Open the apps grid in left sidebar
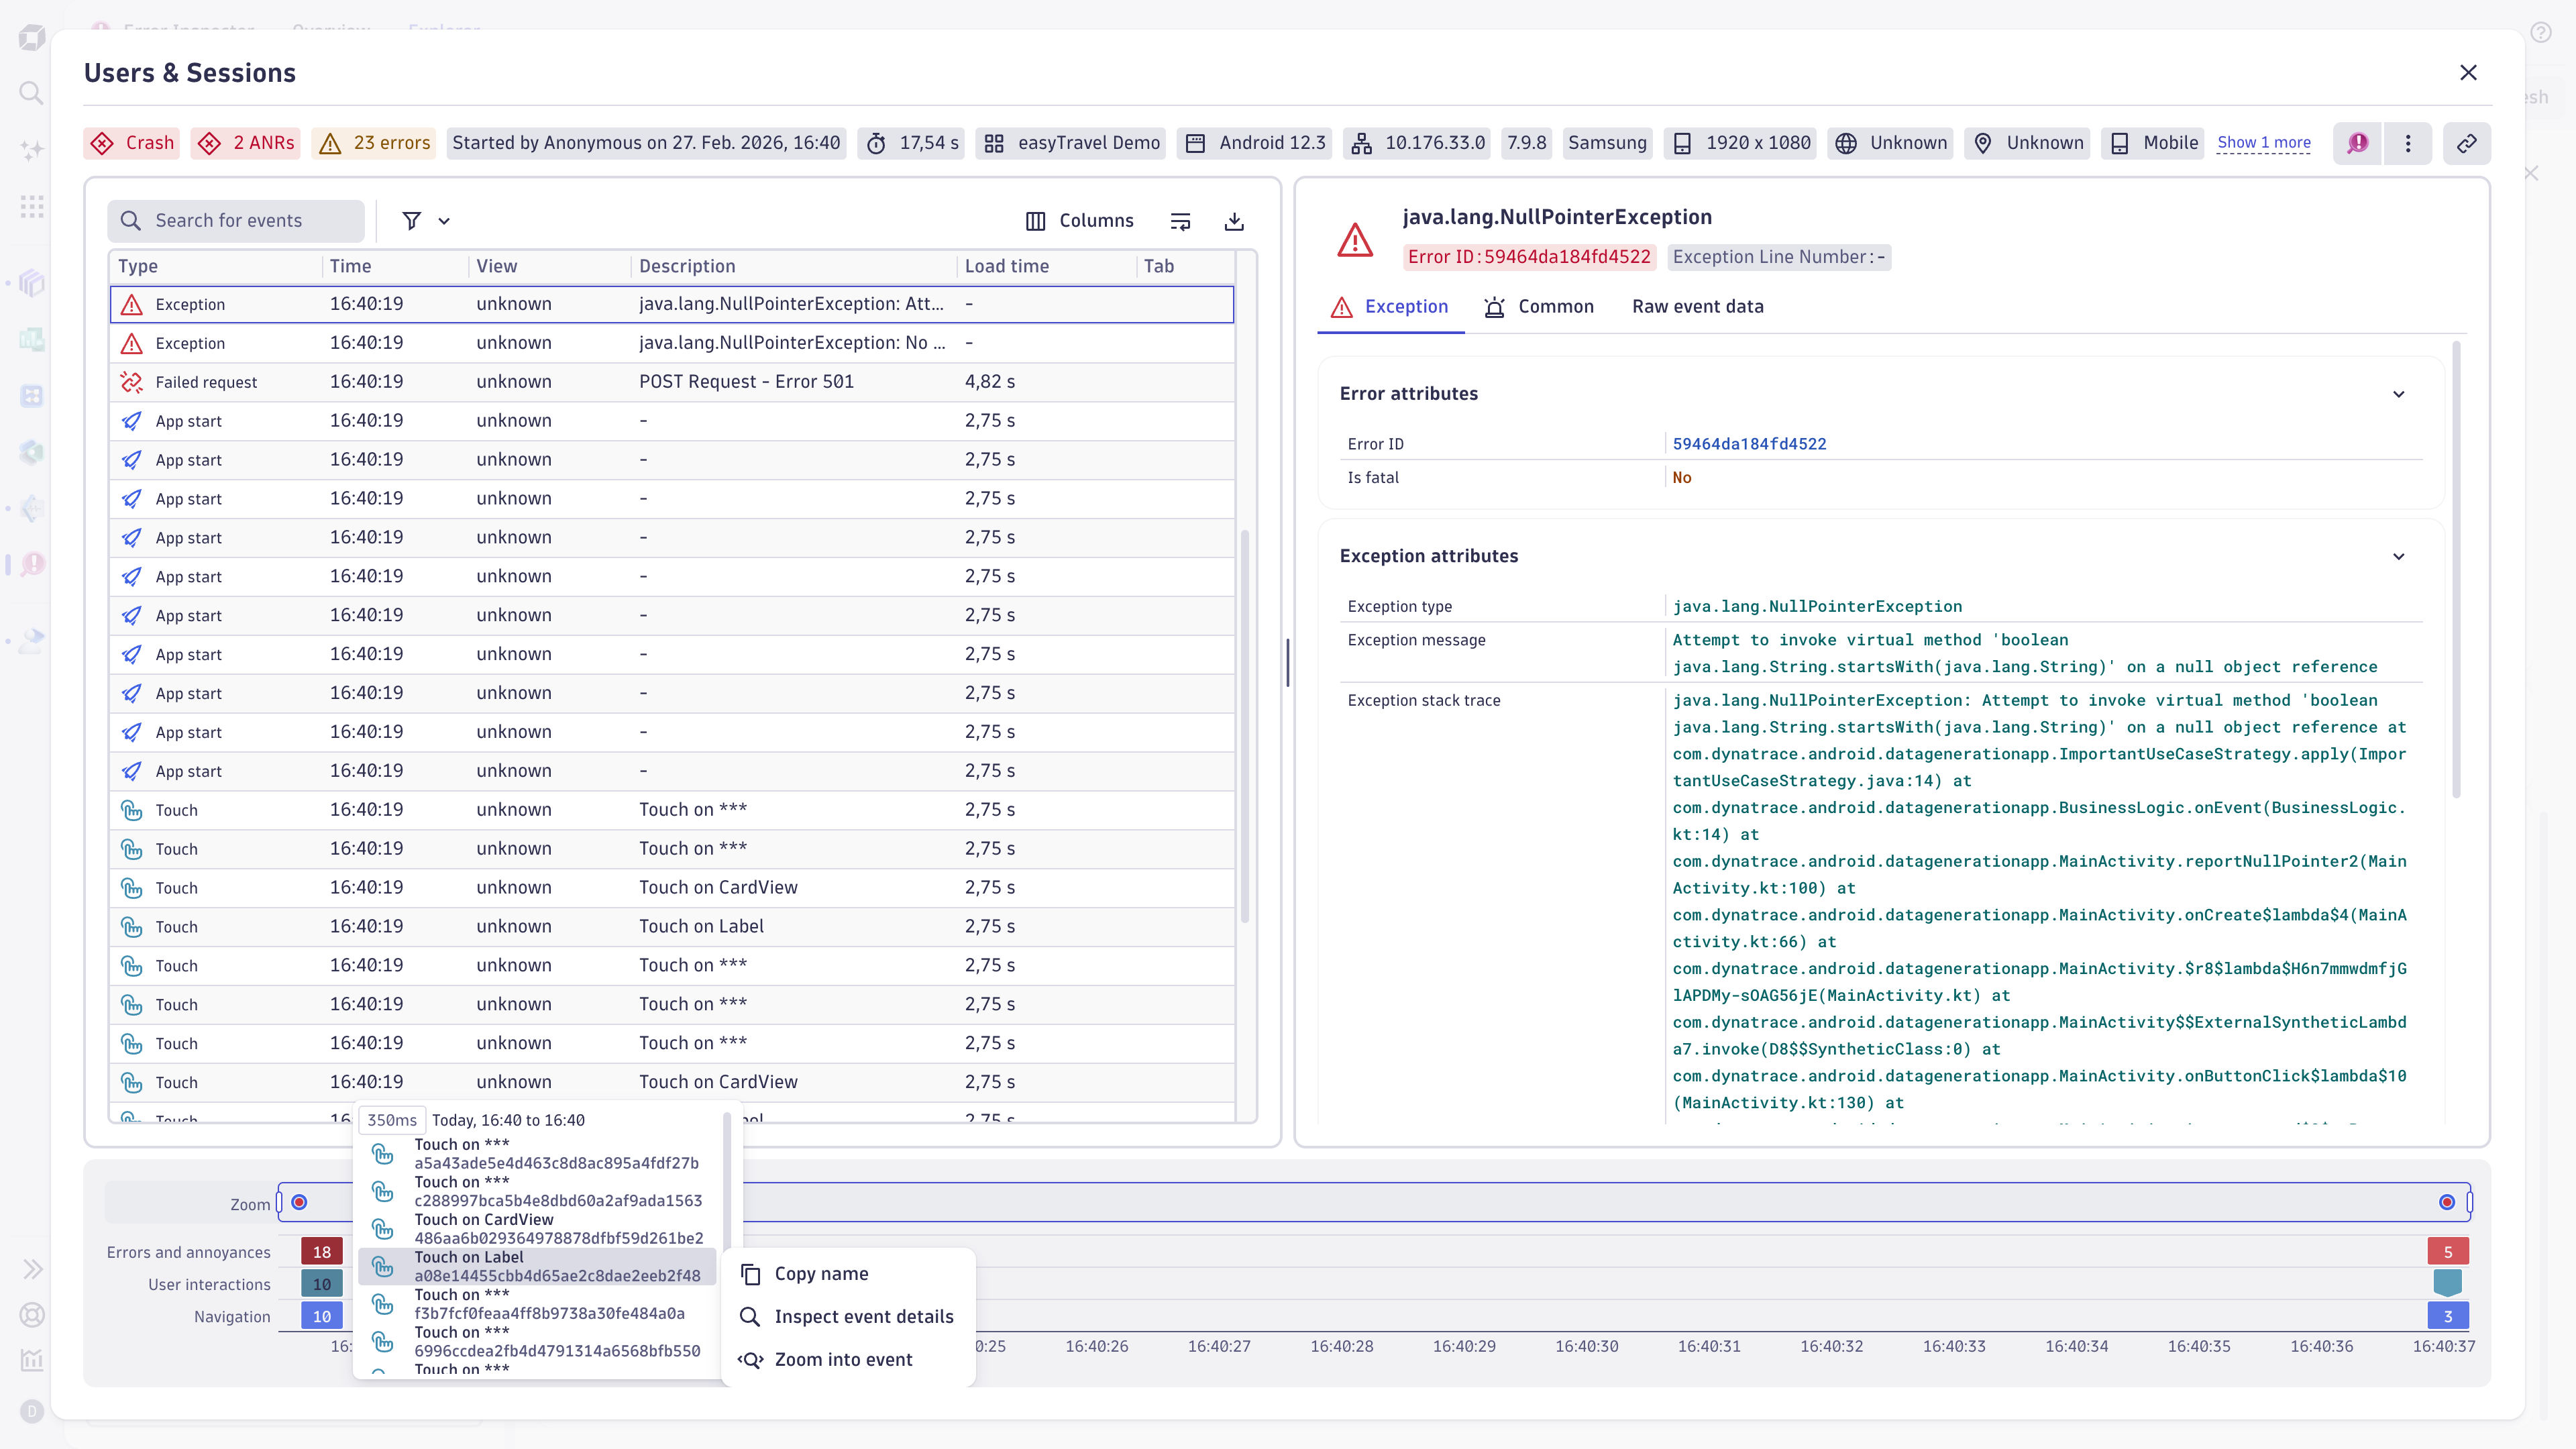Screen dimensions: 2576x1449 click(31, 206)
